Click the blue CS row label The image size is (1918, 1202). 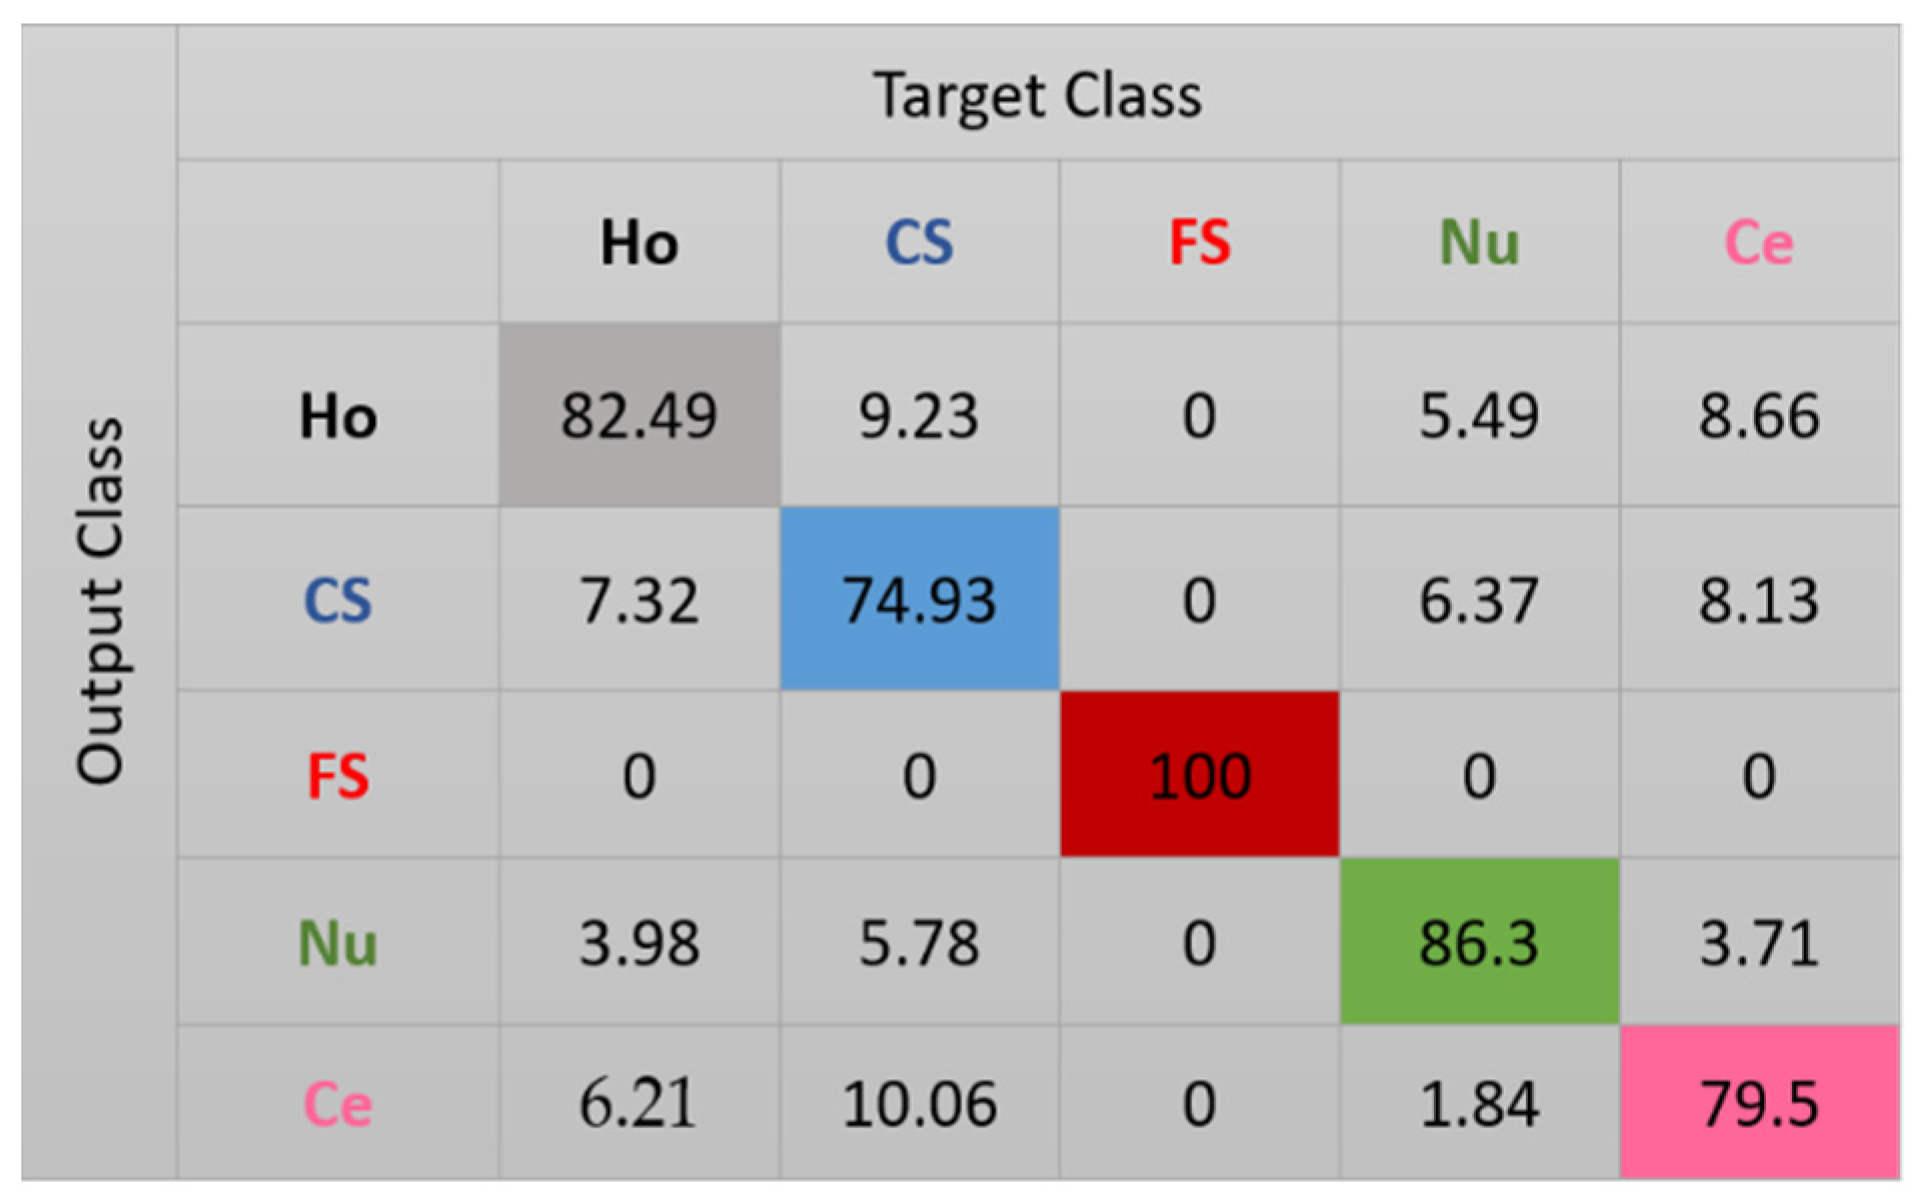tap(338, 600)
